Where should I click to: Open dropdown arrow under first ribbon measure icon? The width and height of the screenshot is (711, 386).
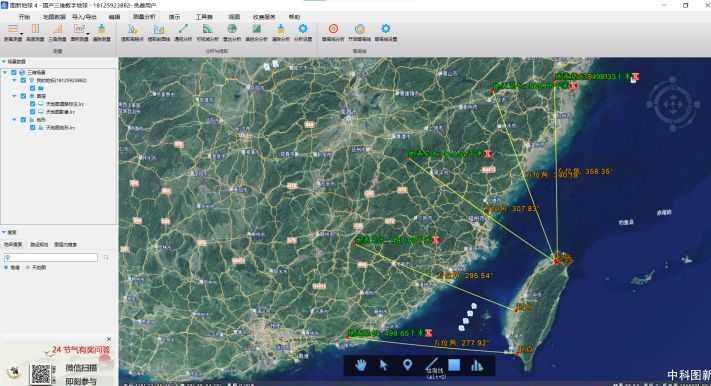(21, 34)
